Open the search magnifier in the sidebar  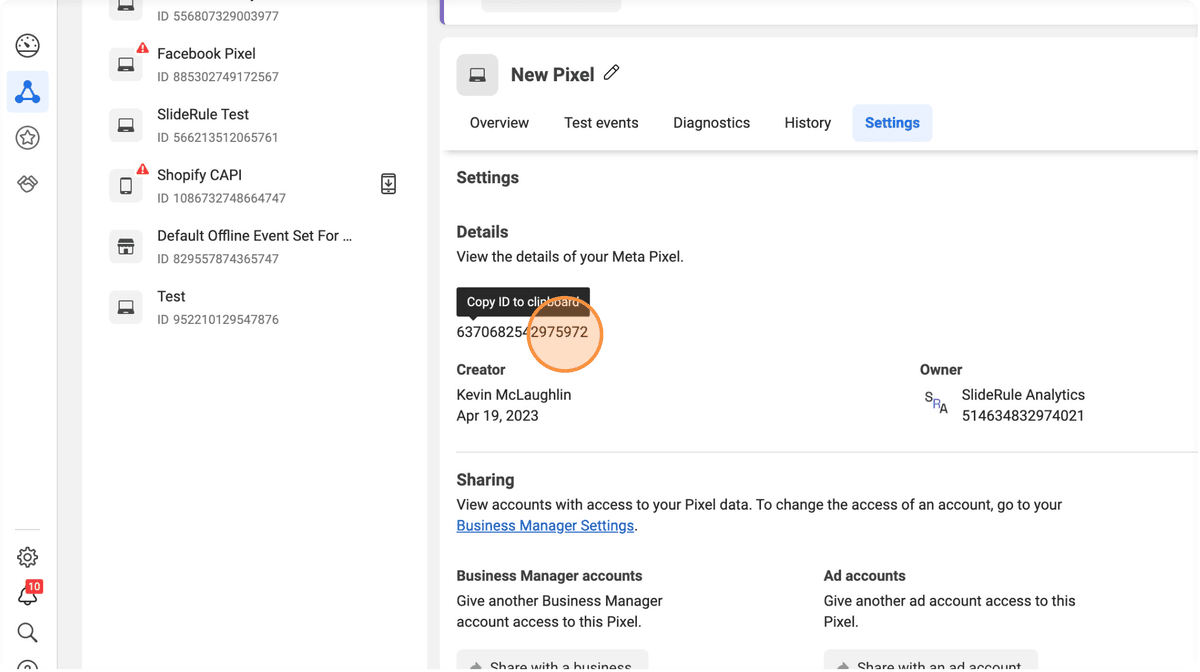tap(28, 633)
